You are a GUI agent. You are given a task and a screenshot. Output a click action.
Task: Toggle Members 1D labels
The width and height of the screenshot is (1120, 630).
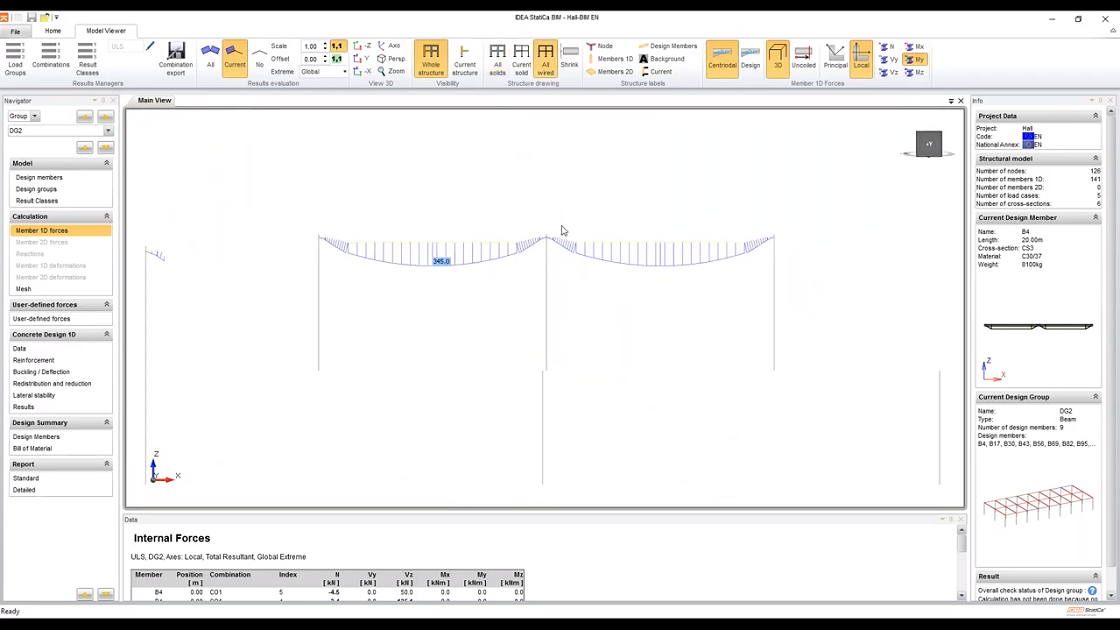610,59
